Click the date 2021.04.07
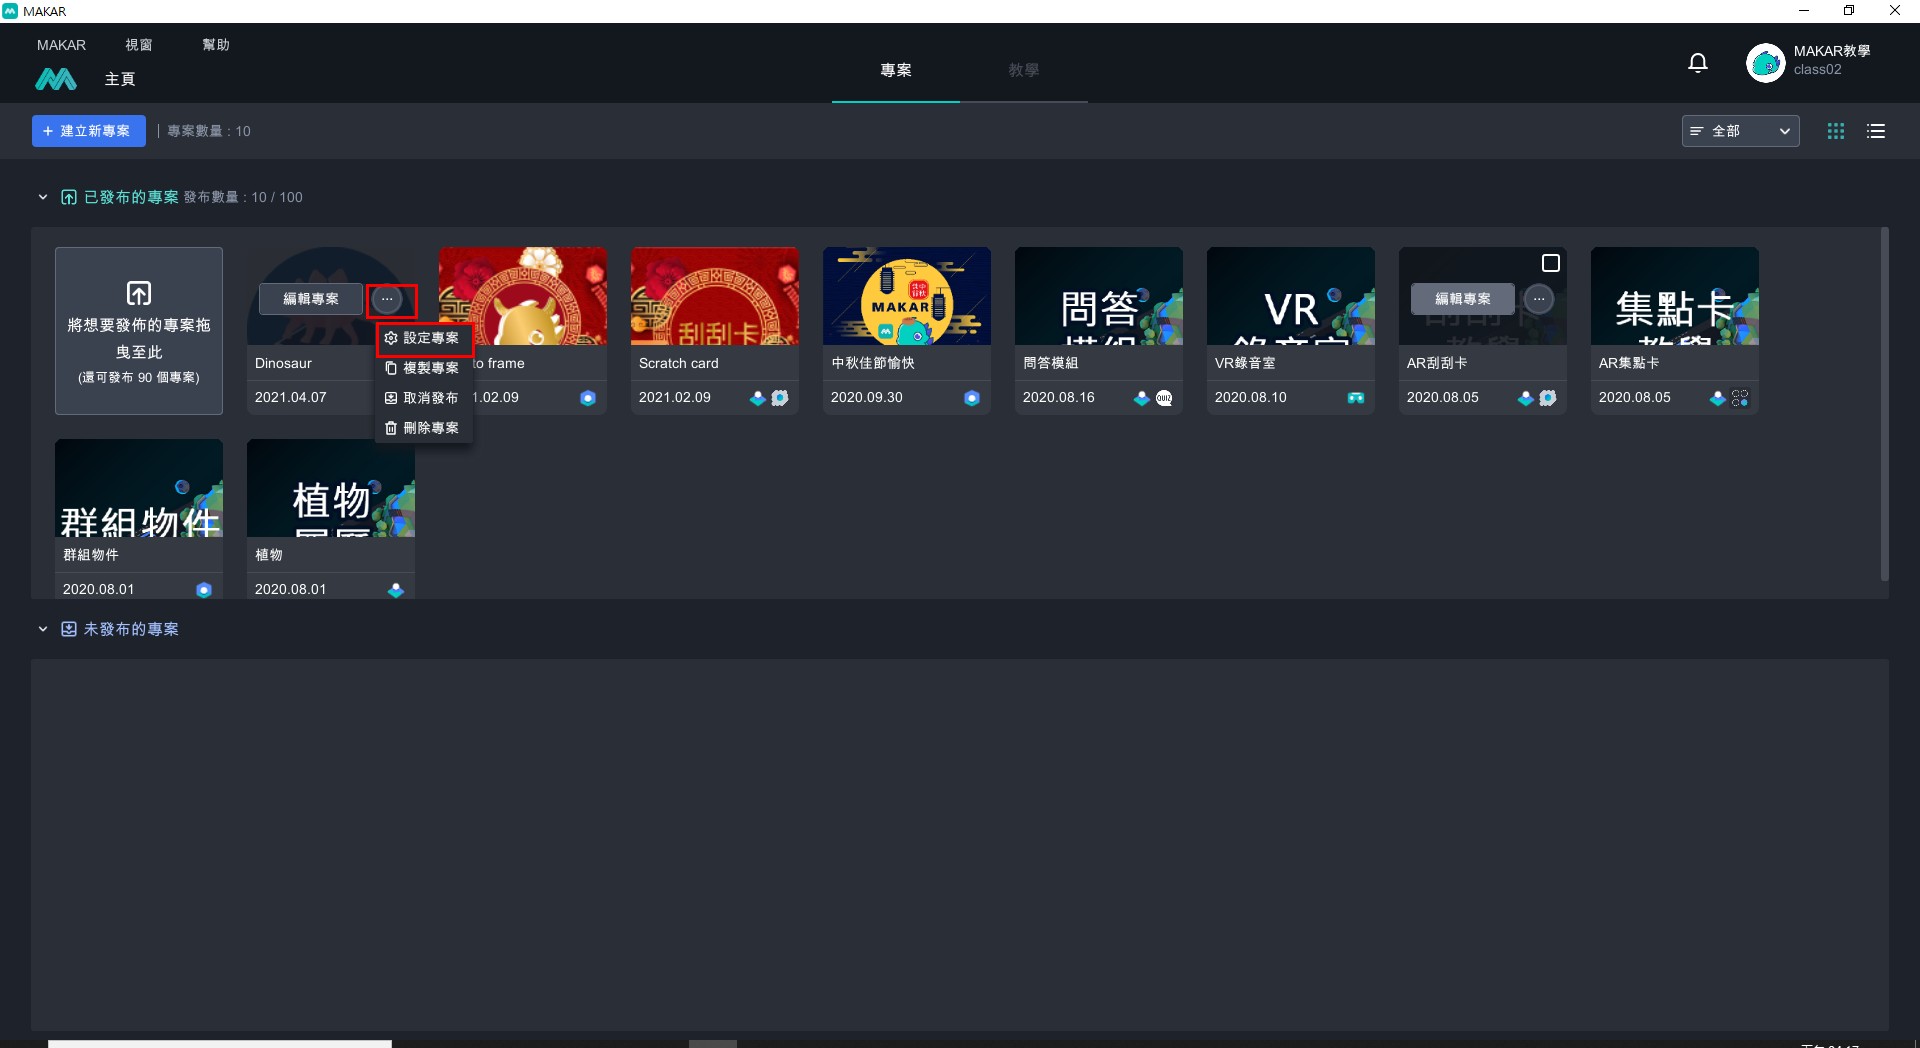Image resolution: width=1920 pixels, height=1048 pixels. click(290, 397)
